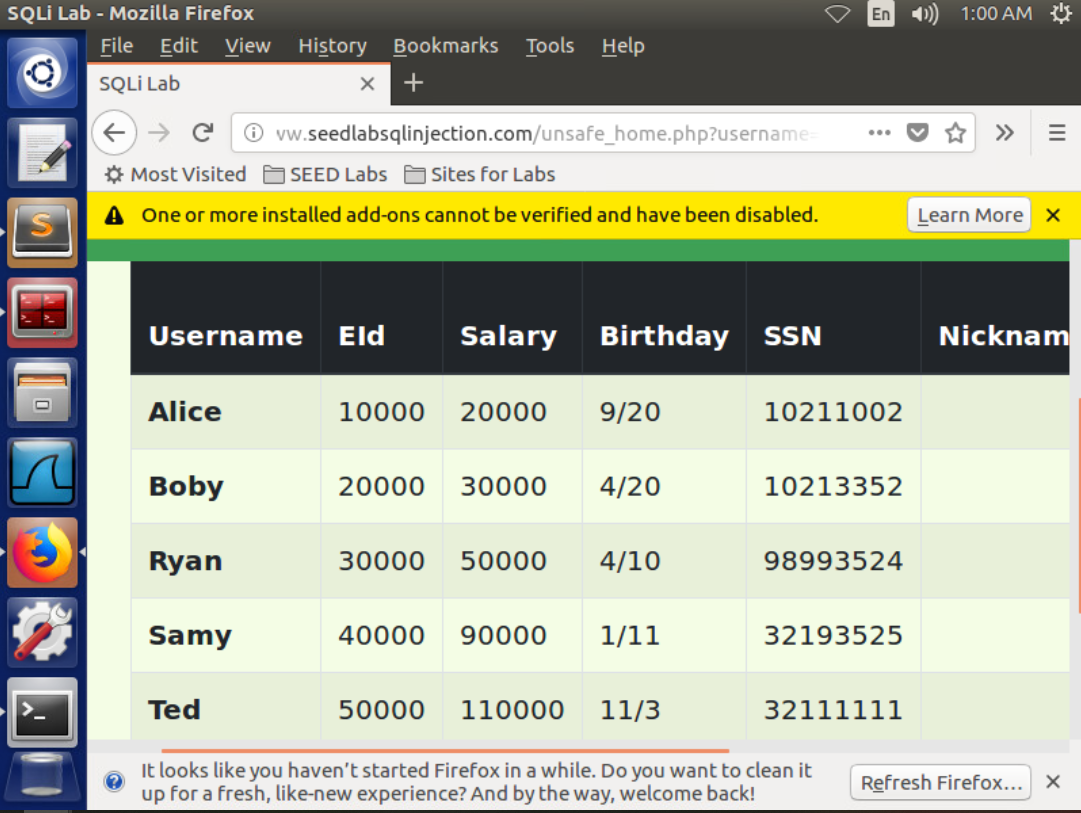Open the History menu
The height and width of the screenshot is (813, 1081).
(x=332, y=46)
